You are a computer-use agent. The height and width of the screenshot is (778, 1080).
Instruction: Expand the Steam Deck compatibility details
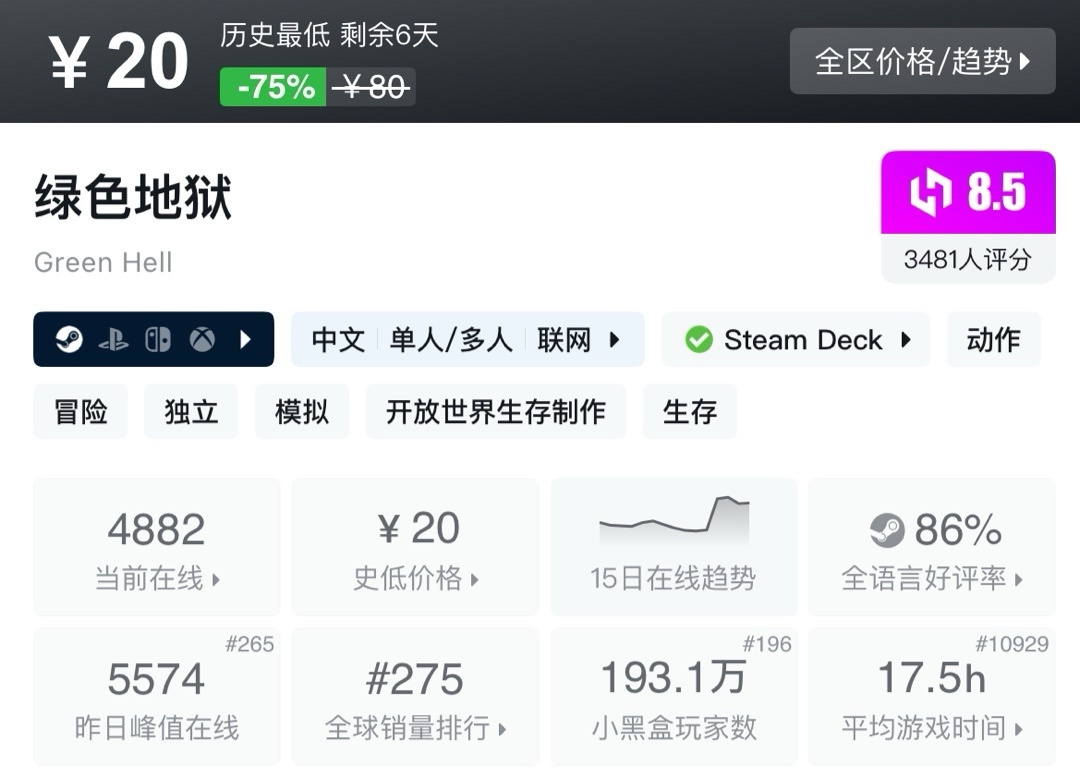(906, 340)
